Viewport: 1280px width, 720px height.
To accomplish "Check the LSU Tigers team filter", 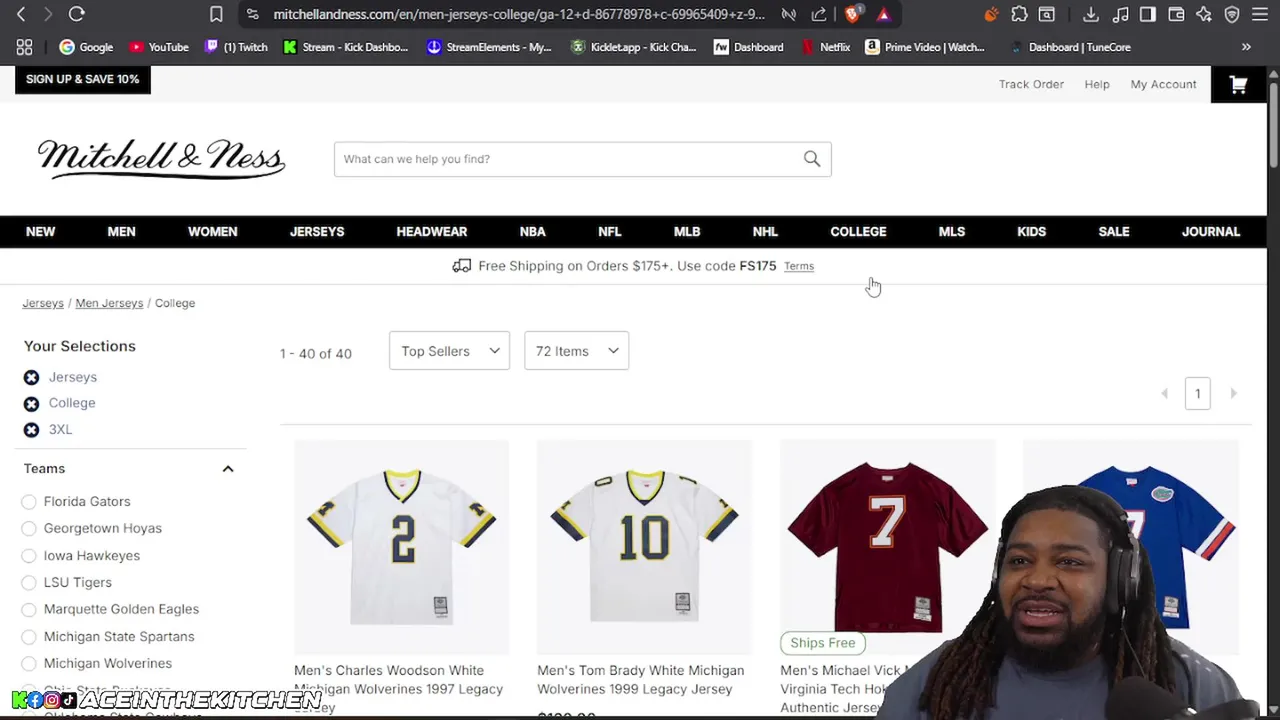I will click(x=29, y=582).
